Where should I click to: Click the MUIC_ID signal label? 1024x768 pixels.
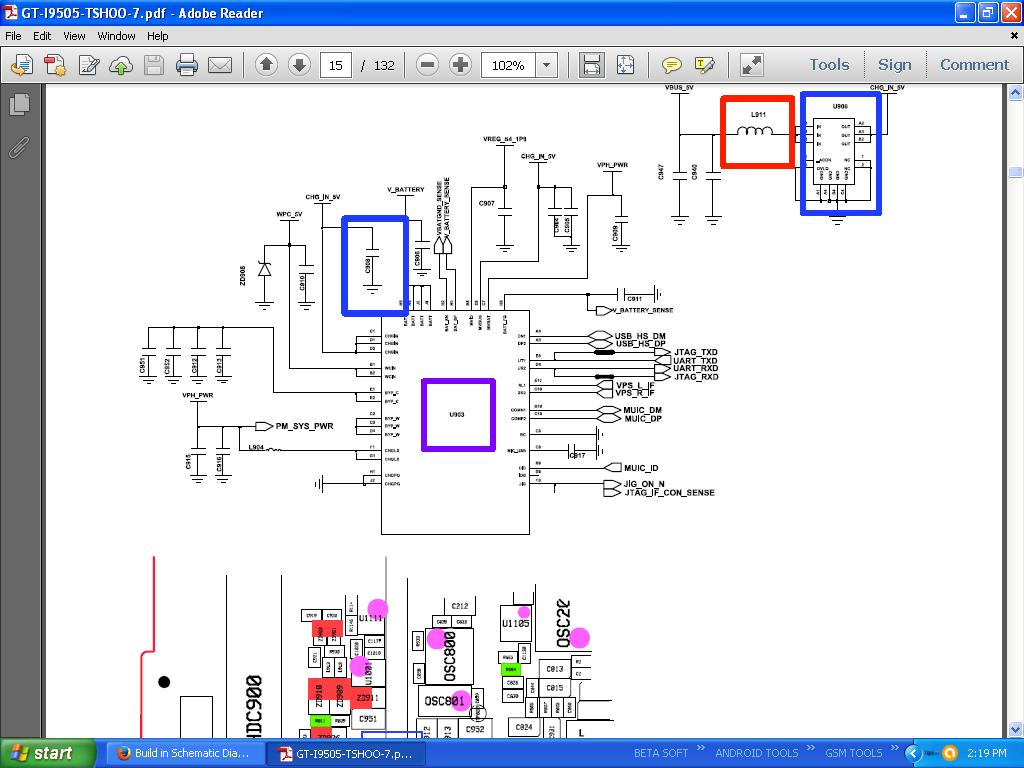tap(641, 468)
